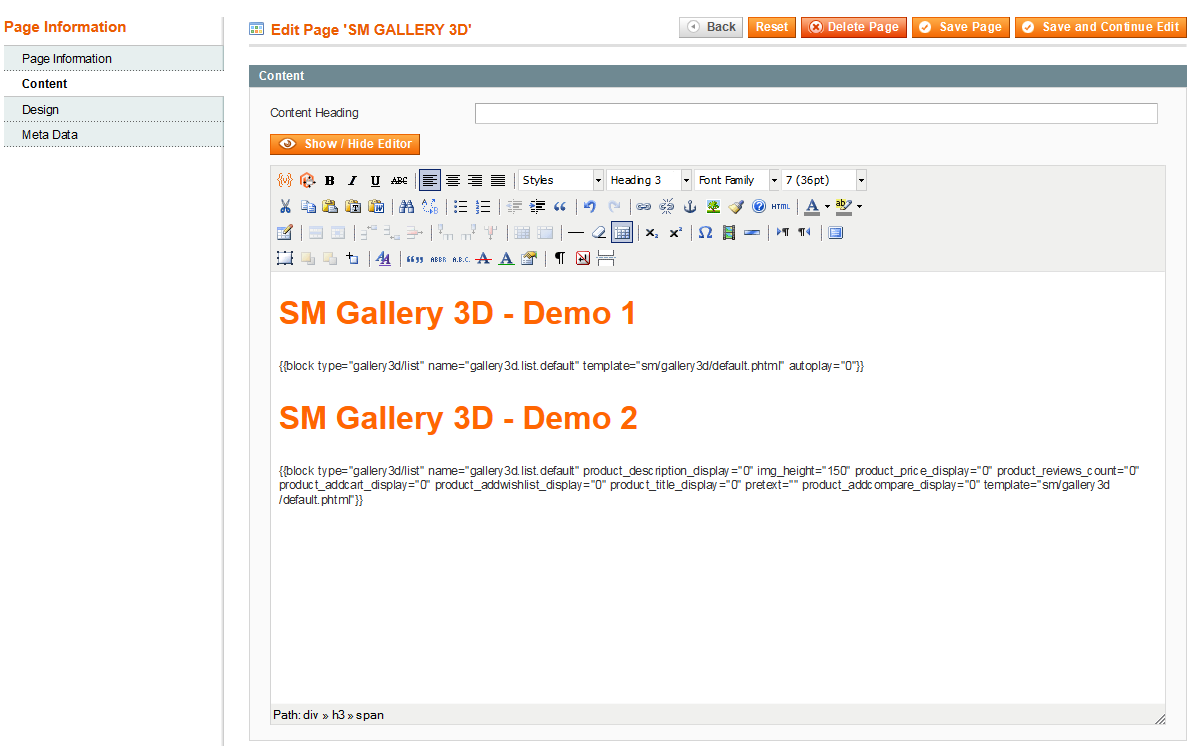
Task: Click the Cleanup messy code icon
Action: (x=735, y=206)
